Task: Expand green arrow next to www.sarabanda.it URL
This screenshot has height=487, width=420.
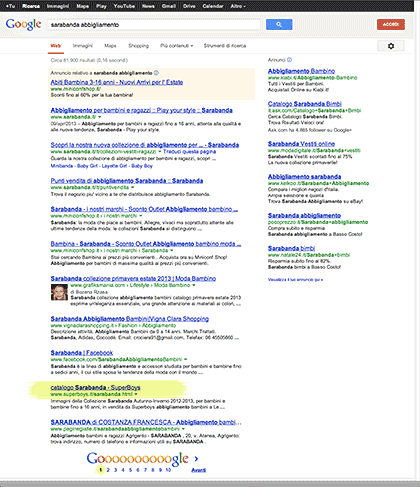Action: click(x=100, y=117)
